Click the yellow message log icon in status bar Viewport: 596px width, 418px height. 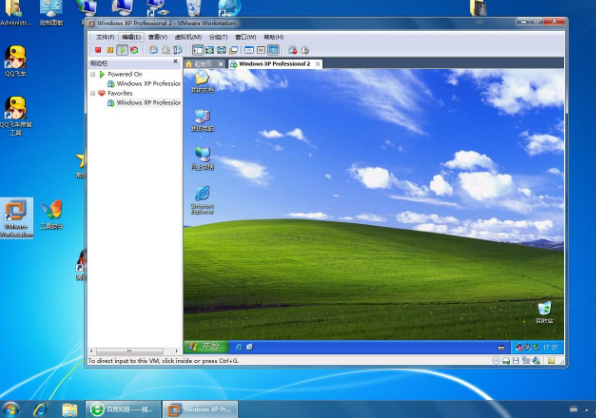coord(551,360)
